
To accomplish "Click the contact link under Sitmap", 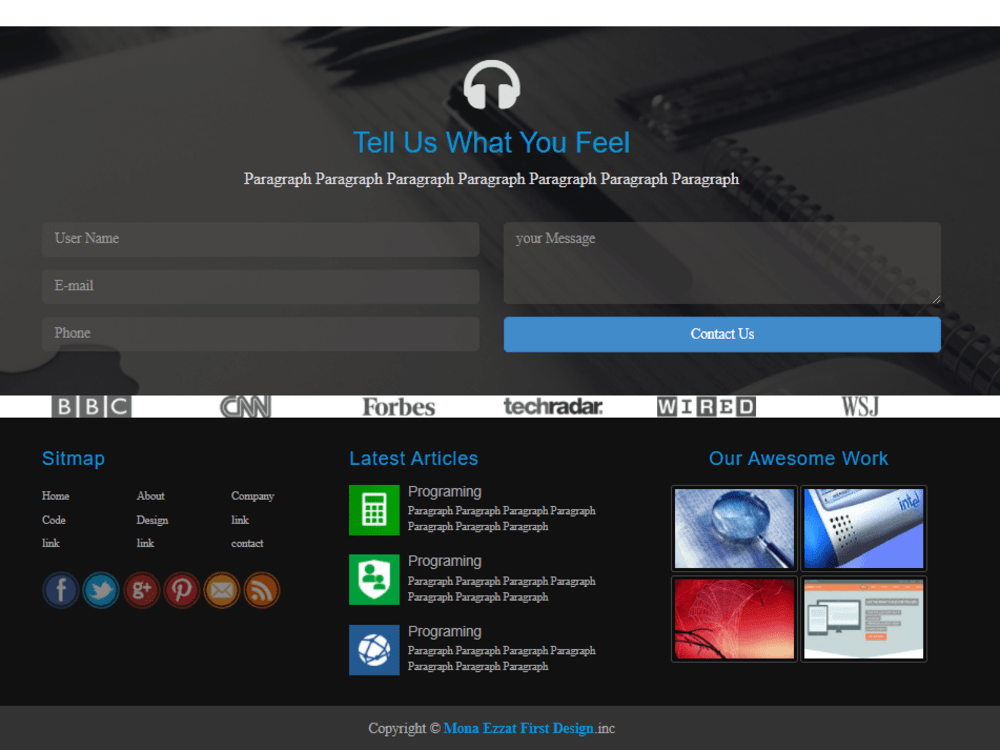I will [x=246, y=543].
